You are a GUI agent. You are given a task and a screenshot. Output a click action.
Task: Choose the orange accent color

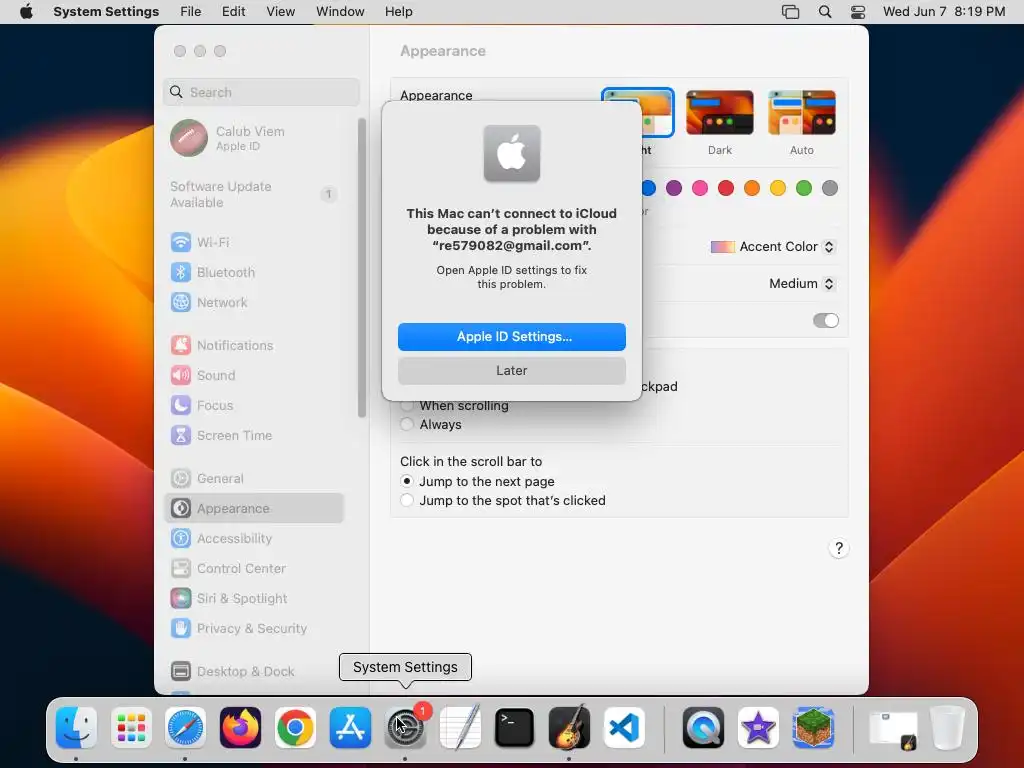pyautogui.click(x=752, y=189)
